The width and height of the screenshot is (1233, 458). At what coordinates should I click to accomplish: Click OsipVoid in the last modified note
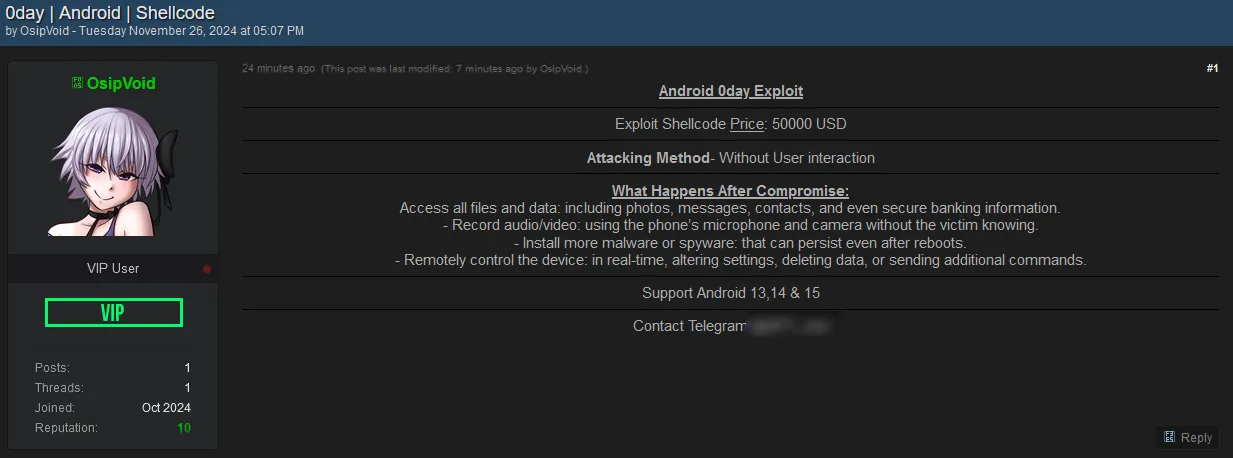(x=562, y=69)
